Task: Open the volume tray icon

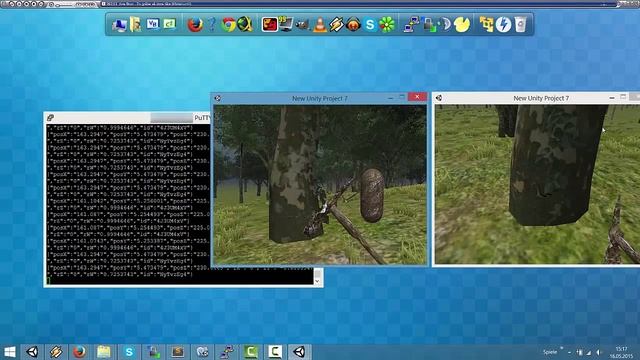Action: [x=599, y=352]
